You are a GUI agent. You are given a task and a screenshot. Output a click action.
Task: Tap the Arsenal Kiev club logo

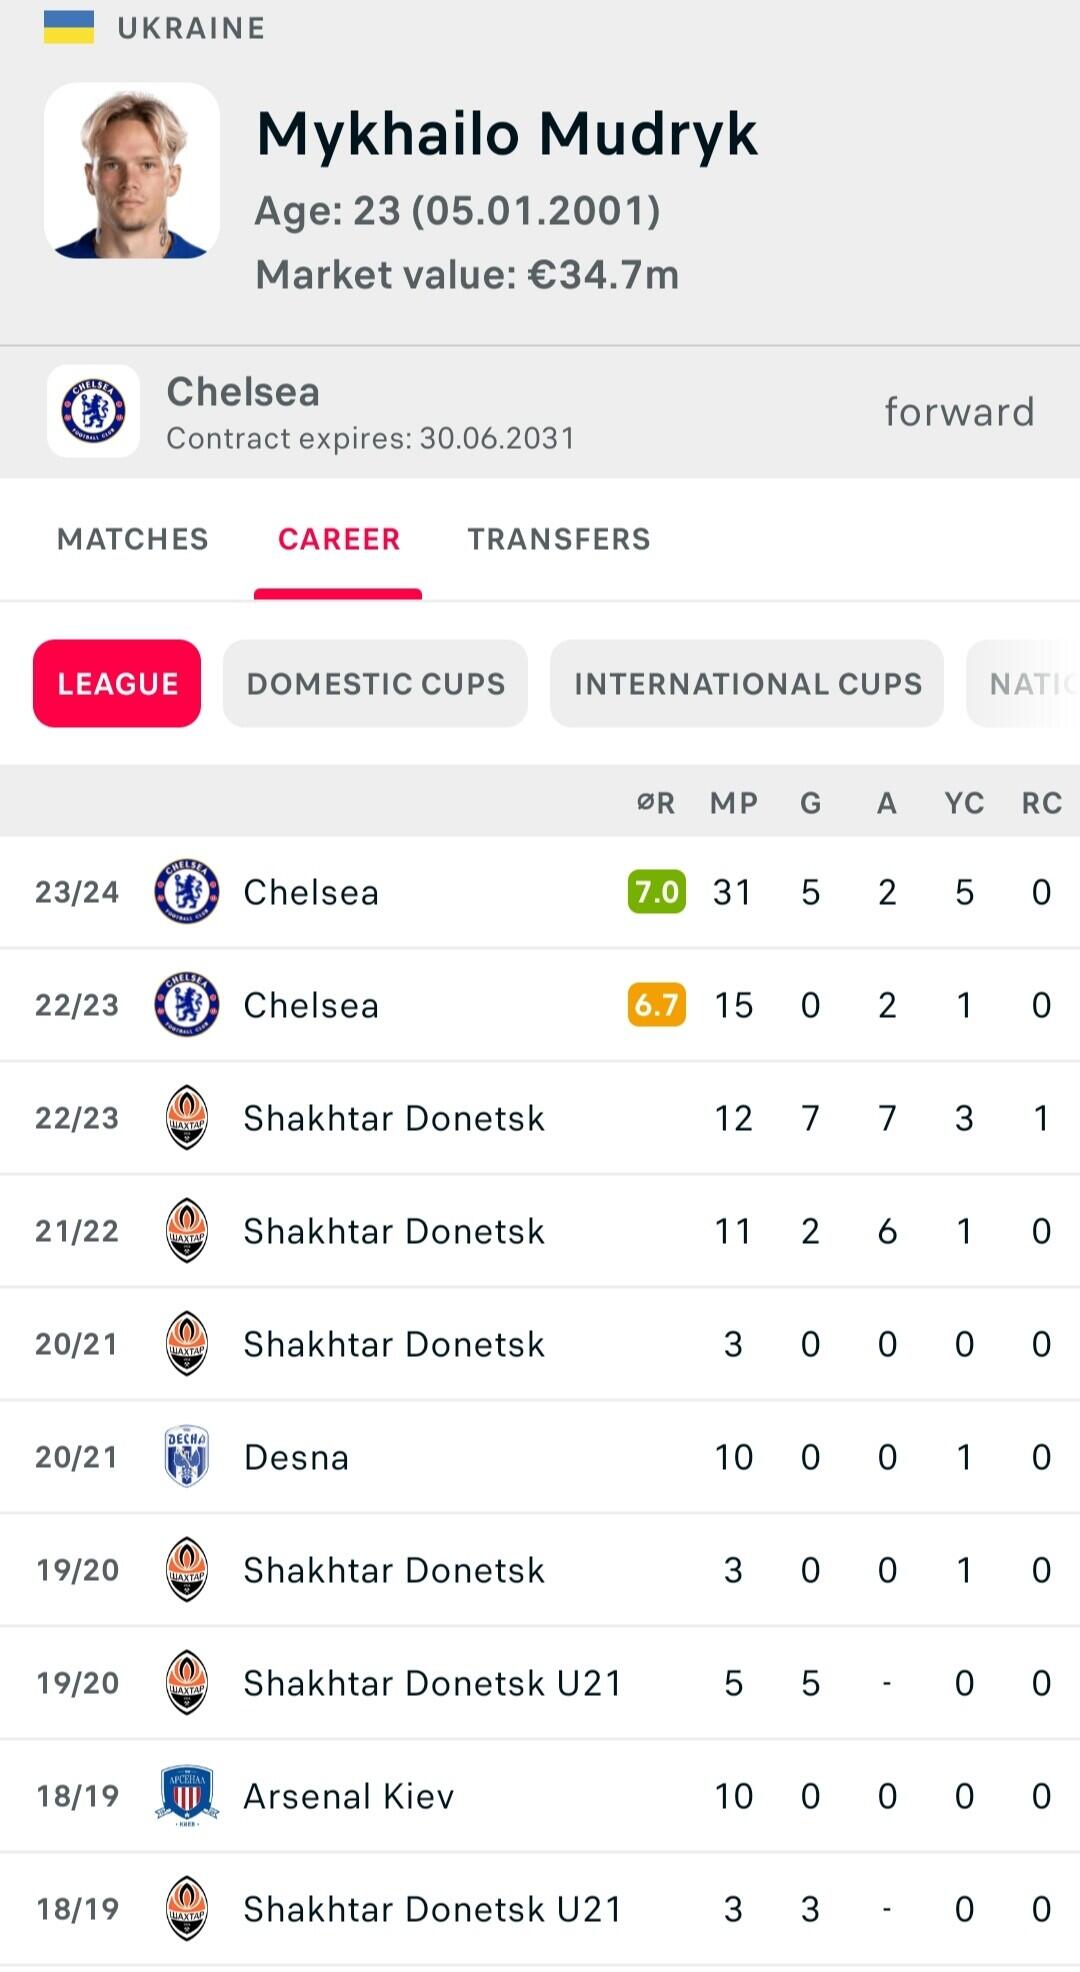tap(187, 1795)
